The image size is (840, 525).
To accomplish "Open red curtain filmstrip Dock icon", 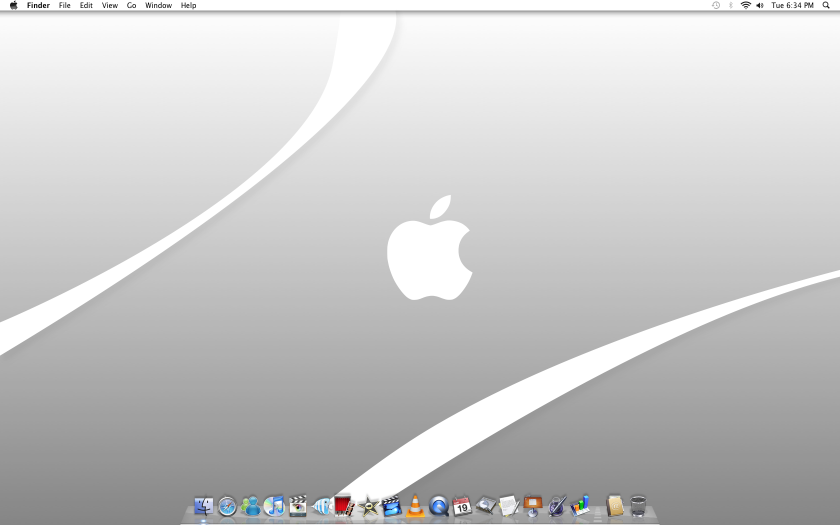I will coord(344,506).
